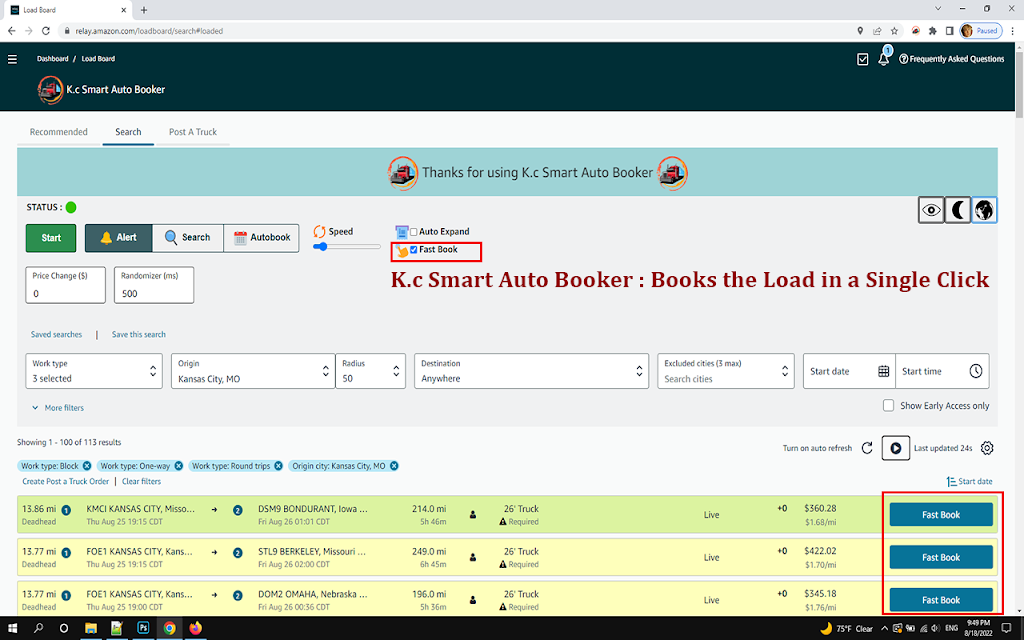Click stop 1 badge on KMCI Kansas City row
The image size is (1024, 640).
pos(66,510)
